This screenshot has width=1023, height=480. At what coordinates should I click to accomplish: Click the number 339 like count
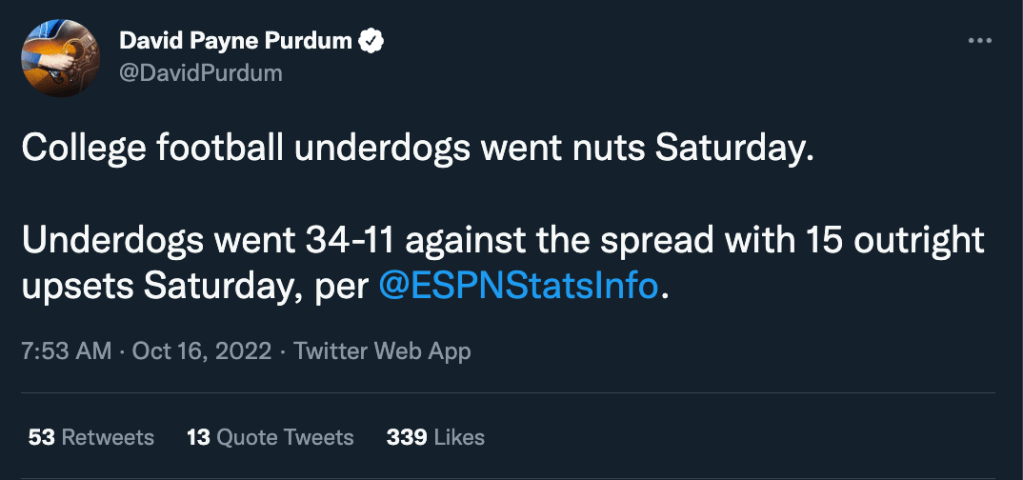pyautogui.click(x=407, y=437)
